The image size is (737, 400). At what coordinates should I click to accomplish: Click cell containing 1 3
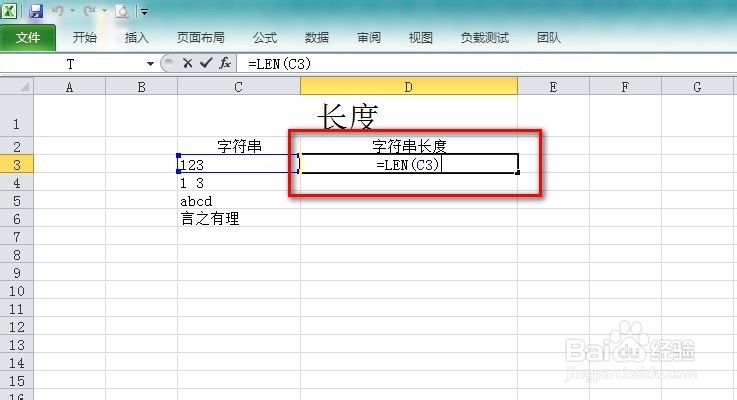(239, 182)
